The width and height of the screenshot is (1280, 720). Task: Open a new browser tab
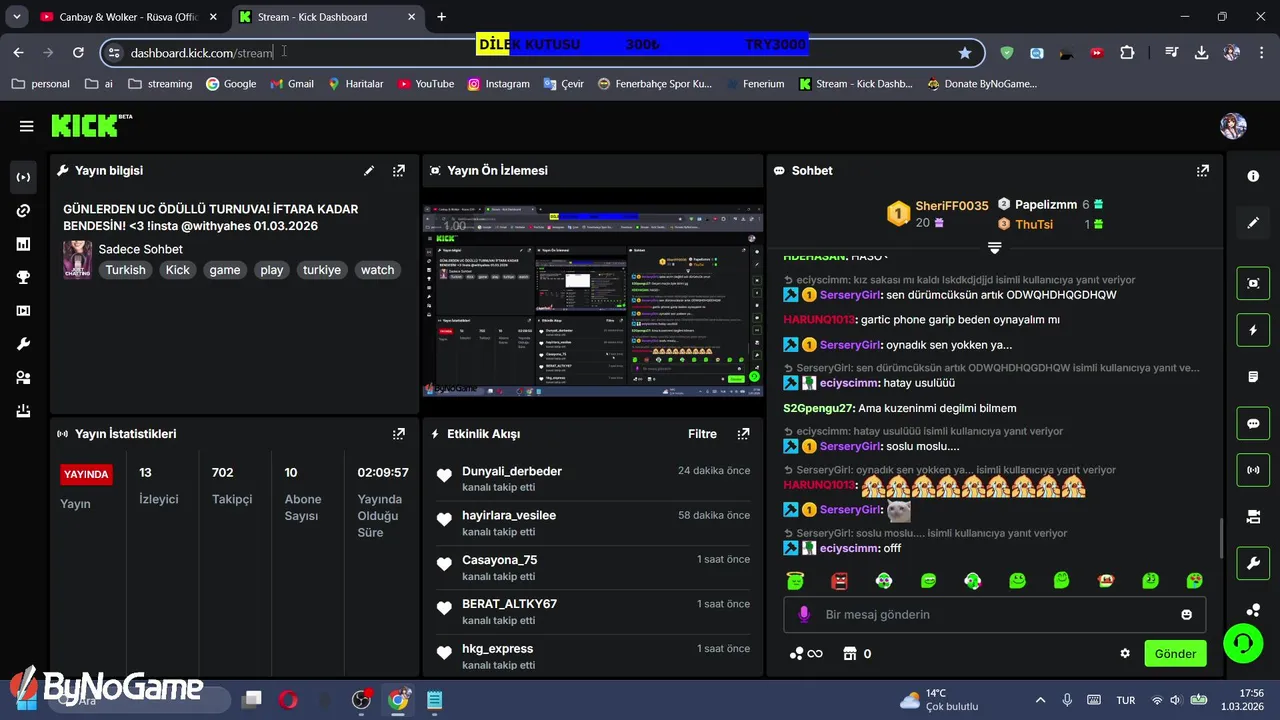pos(442,17)
